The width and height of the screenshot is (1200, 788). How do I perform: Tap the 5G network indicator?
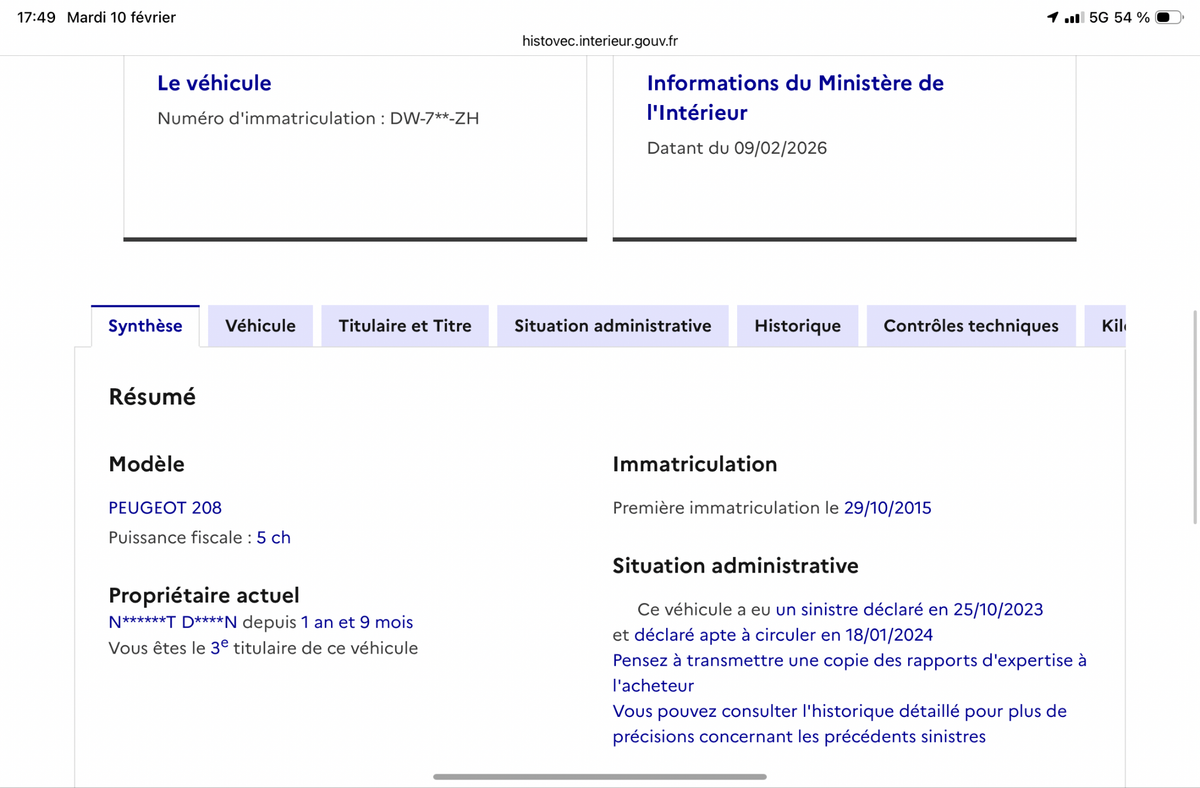[1099, 17]
